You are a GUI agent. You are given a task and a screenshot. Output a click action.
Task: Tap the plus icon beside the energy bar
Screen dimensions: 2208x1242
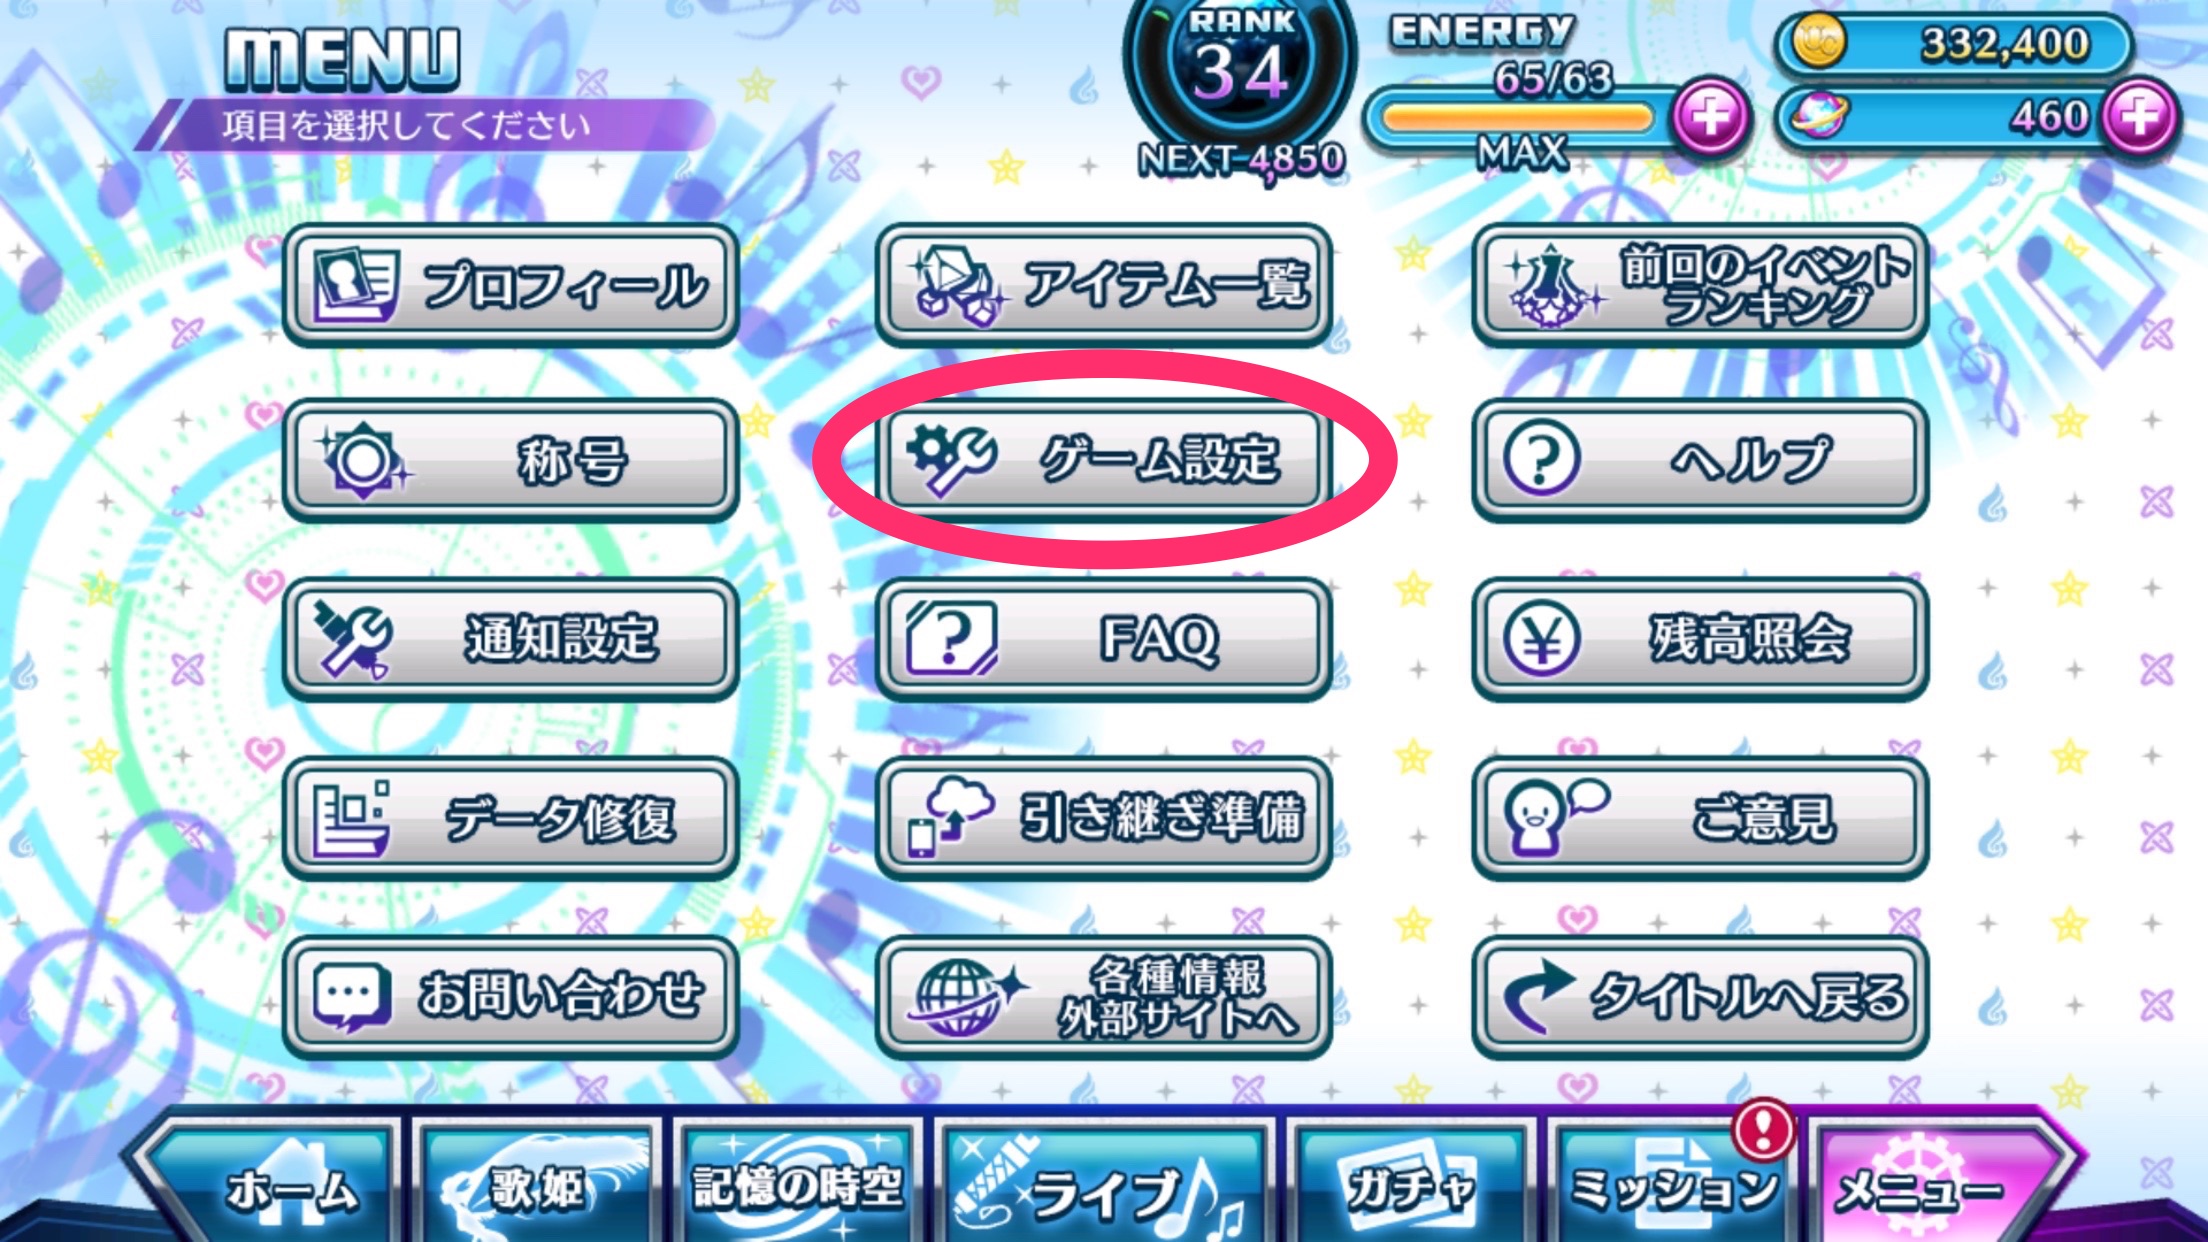[1711, 117]
